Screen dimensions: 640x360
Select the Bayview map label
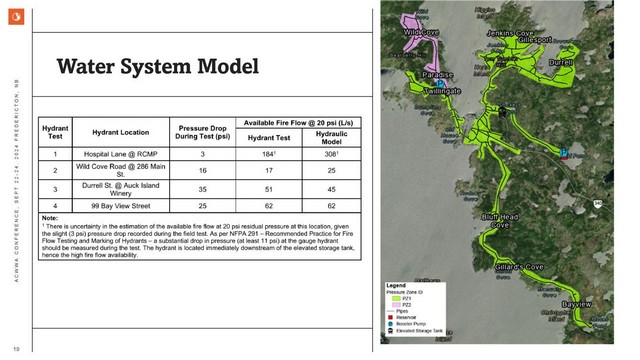tap(577, 304)
